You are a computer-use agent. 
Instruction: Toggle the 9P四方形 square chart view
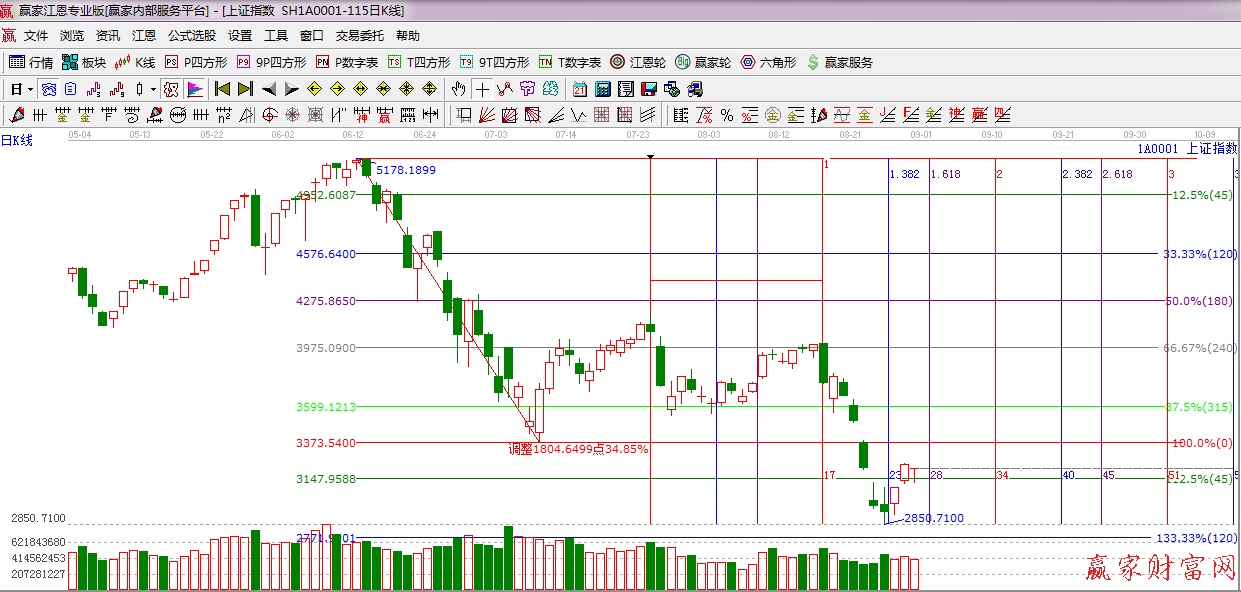click(x=271, y=62)
